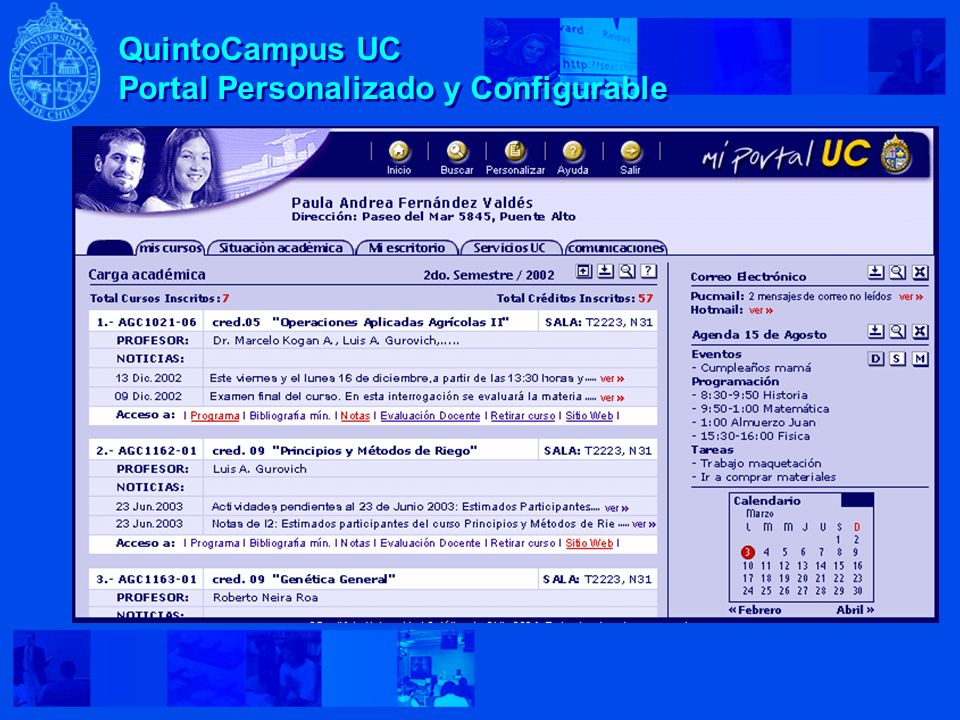Switch to Mi escritorio tab
This screenshot has height=720, width=960.
click(x=407, y=247)
